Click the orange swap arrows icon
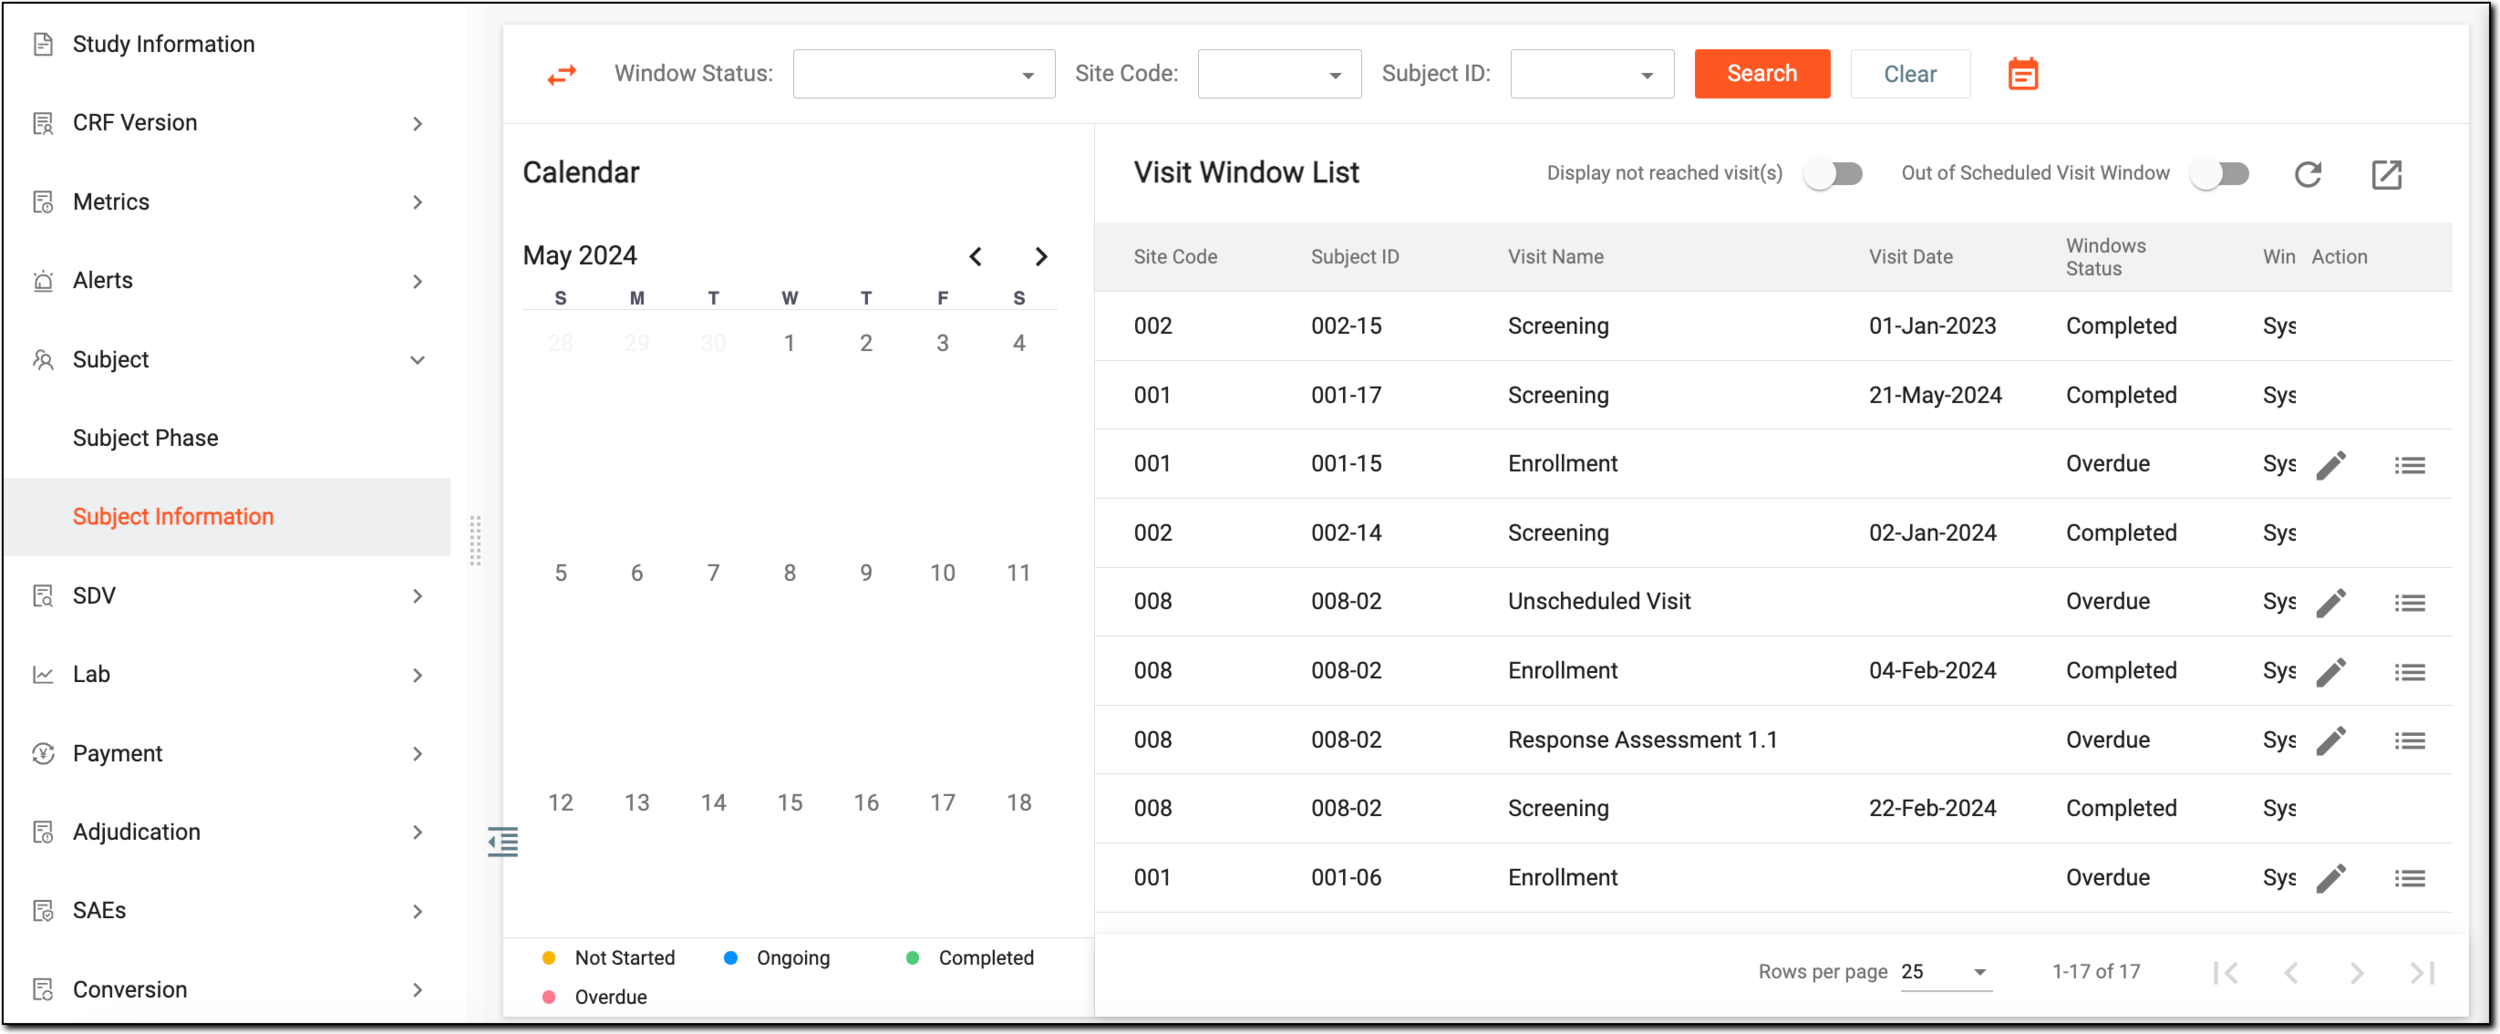The height and width of the screenshot is (1034, 2500). tap(562, 74)
